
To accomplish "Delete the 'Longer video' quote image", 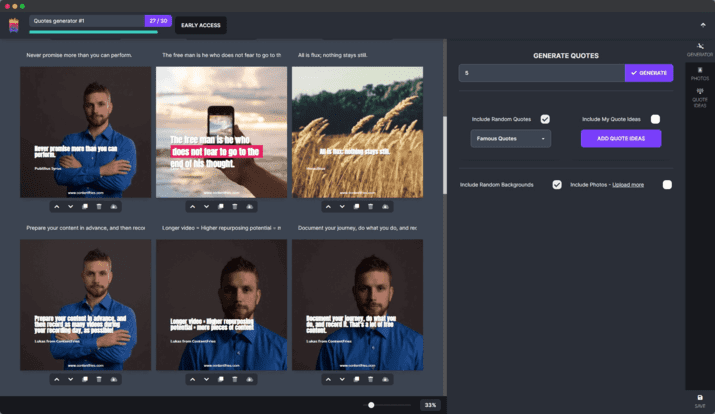I will [x=235, y=379].
